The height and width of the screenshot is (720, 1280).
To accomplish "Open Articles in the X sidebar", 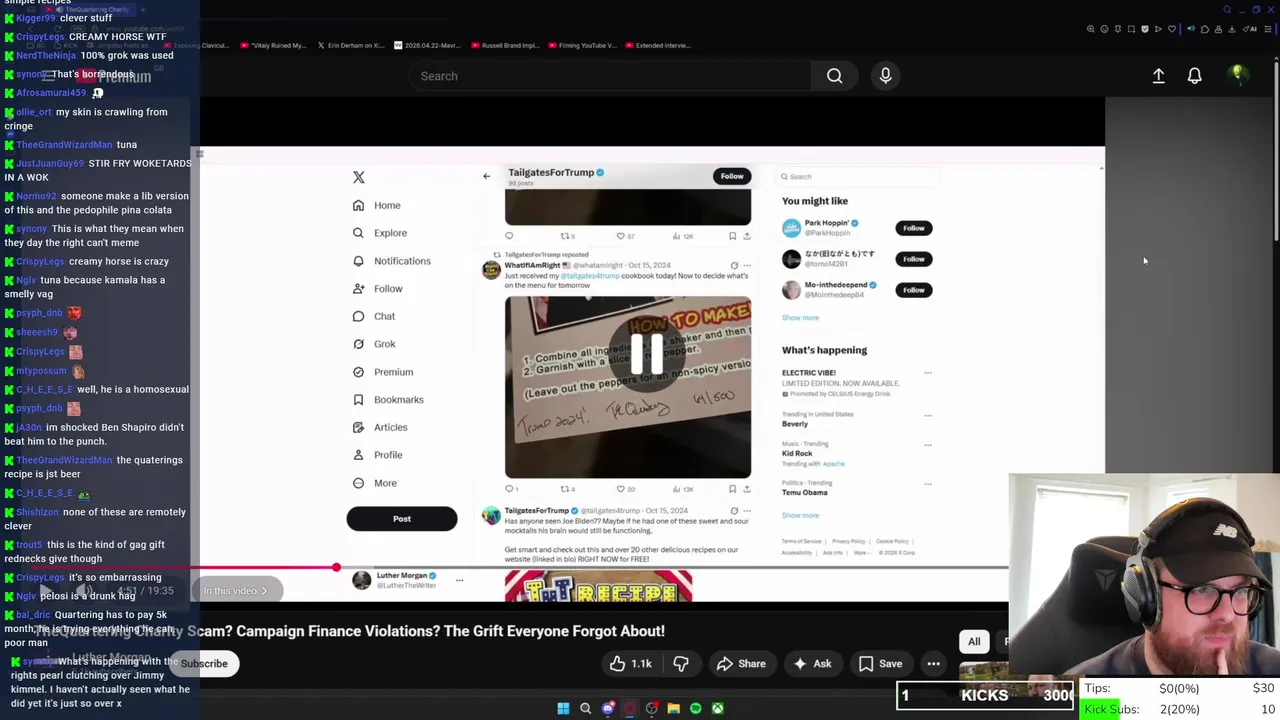I will pos(379,427).
